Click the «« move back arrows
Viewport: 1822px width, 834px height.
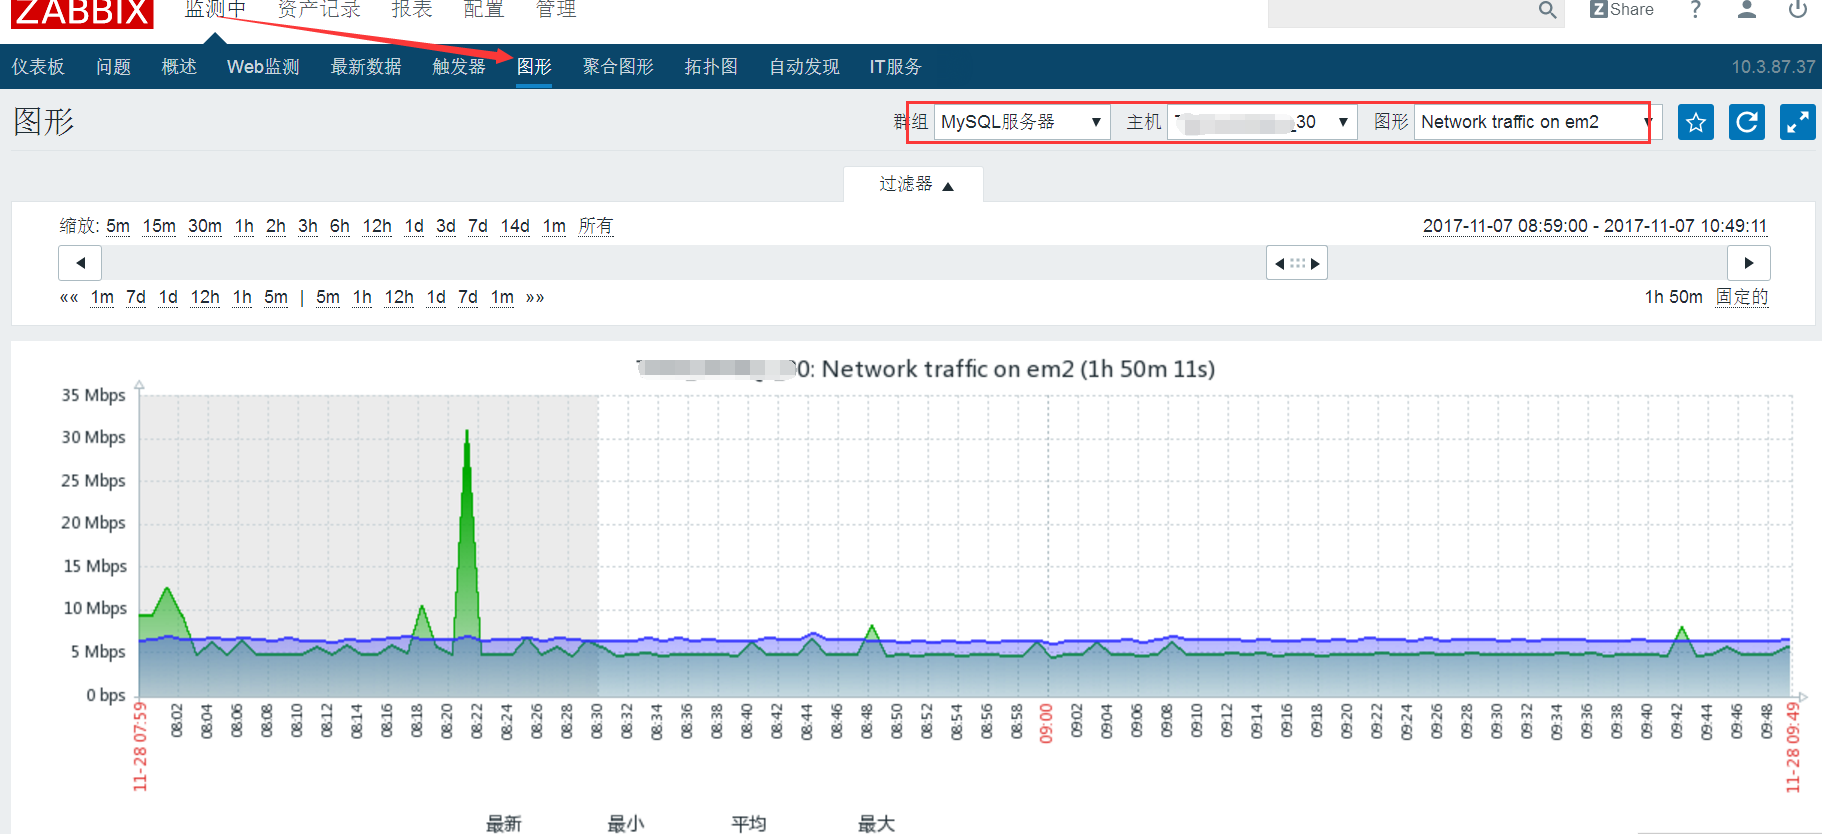pyautogui.click(x=69, y=297)
